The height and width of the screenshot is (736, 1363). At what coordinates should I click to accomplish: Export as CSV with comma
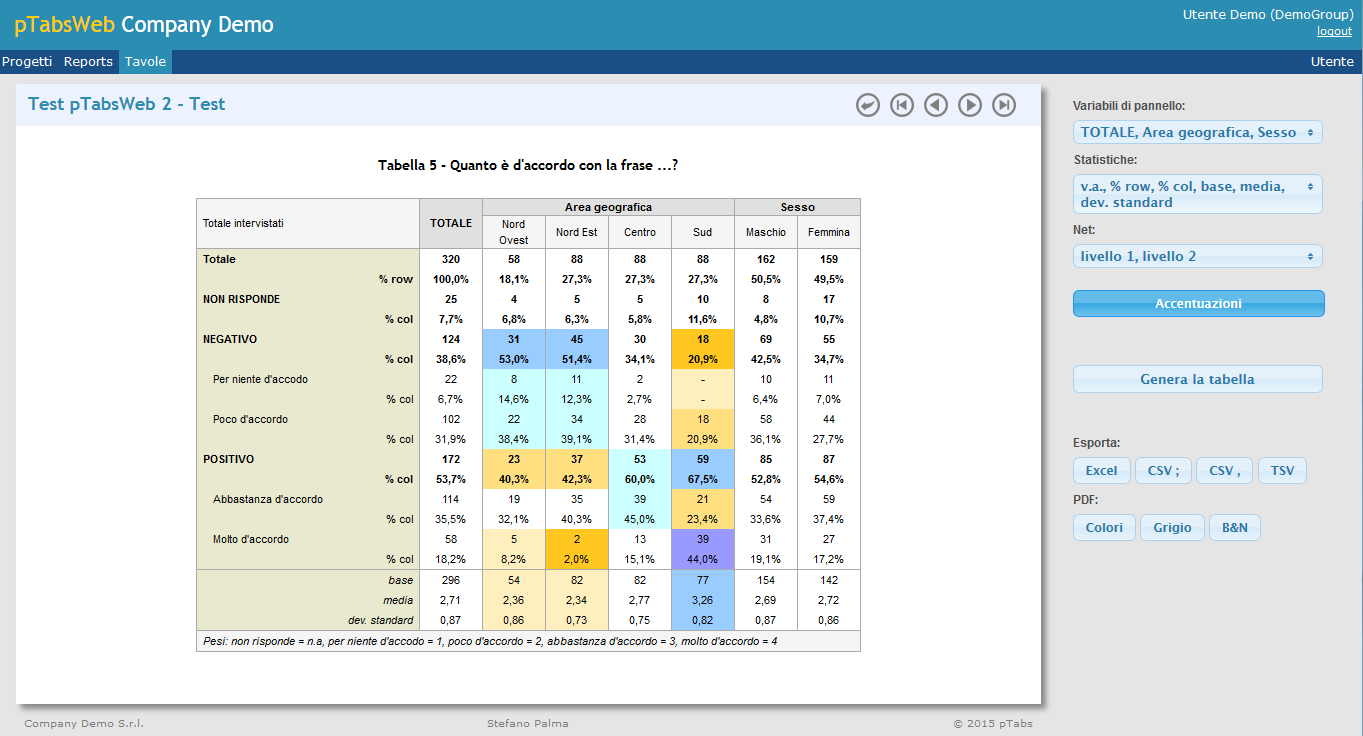pyautogui.click(x=1224, y=471)
